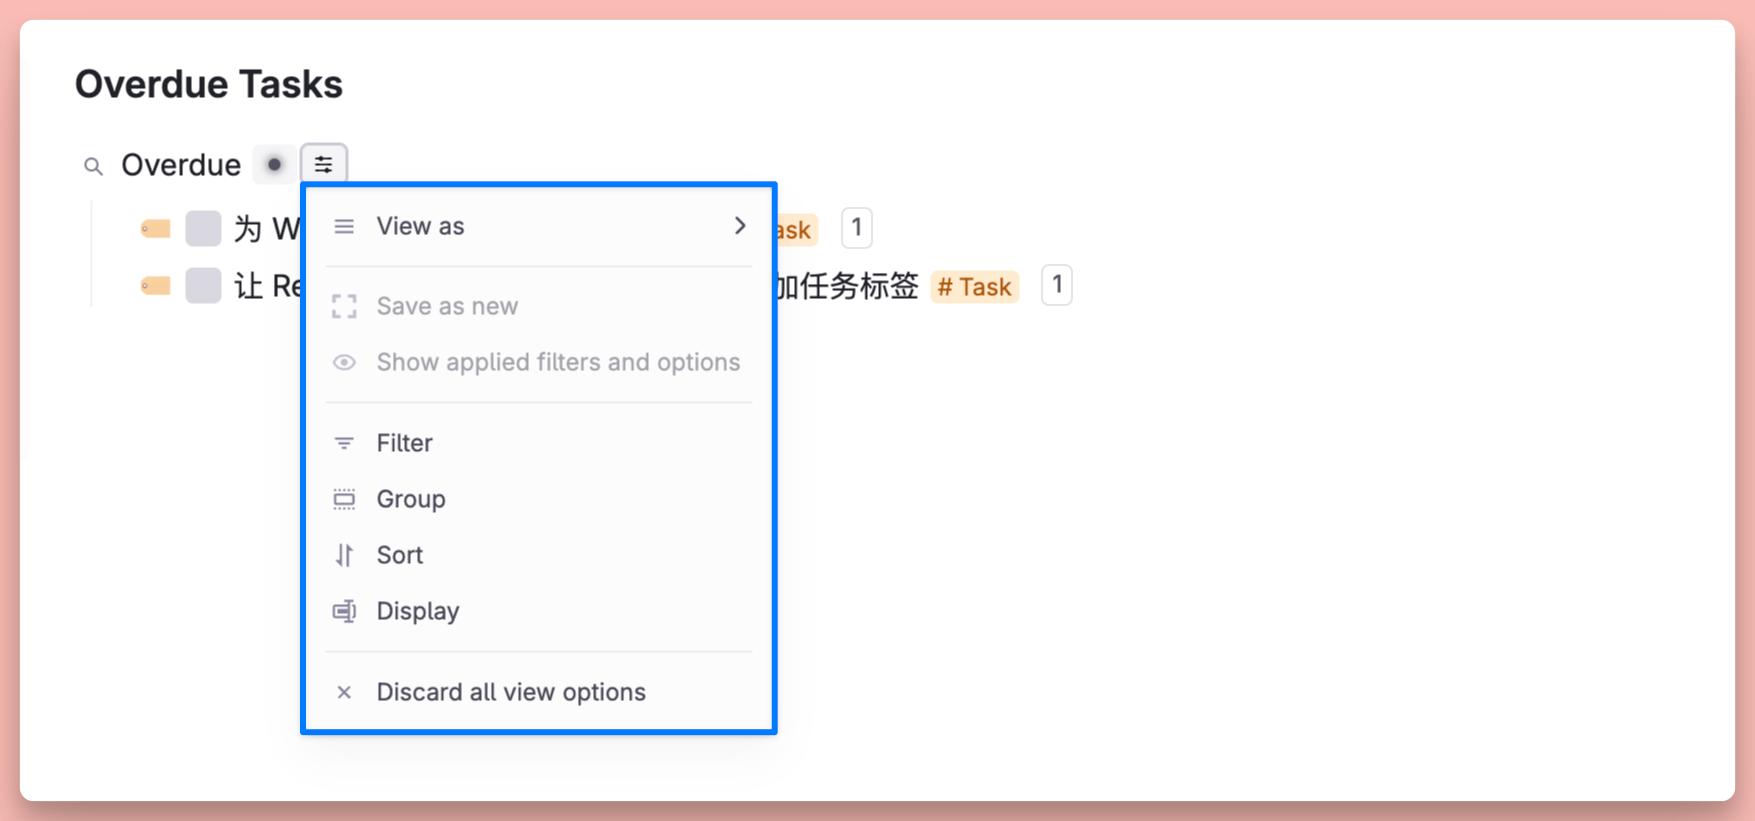Open the View as submenu
The height and width of the screenshot is (821, 1755).
pyautogui.click(x=539, y=226)
